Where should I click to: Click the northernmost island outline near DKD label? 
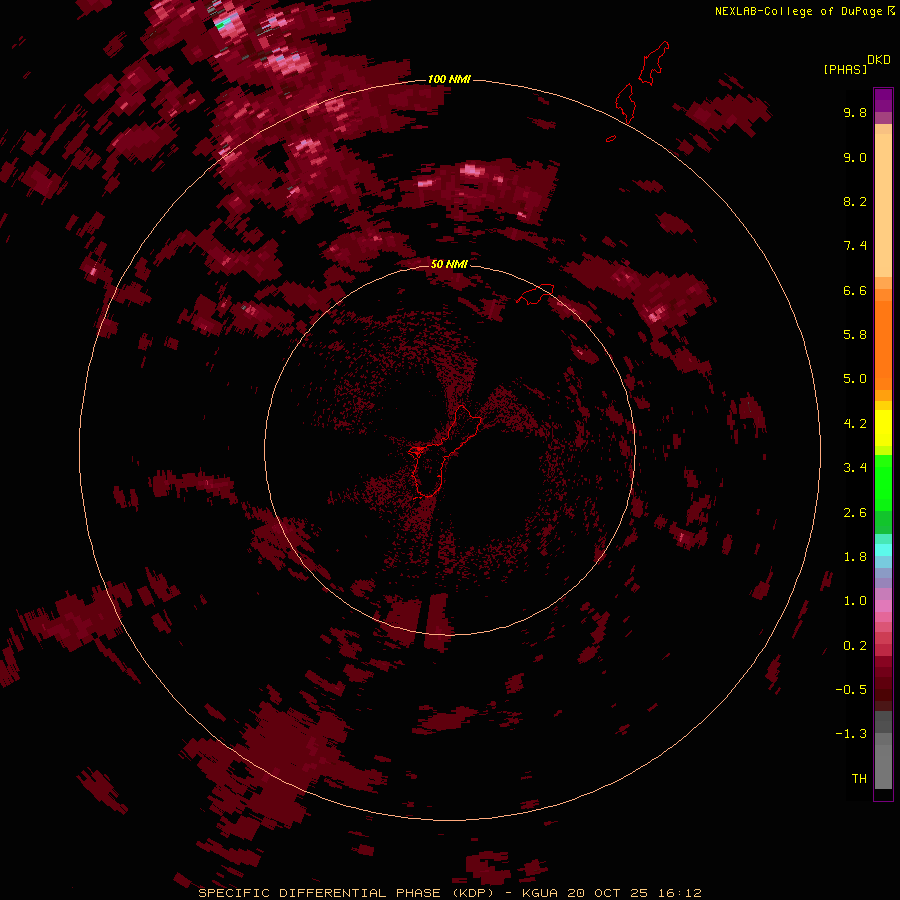click(x=654, y=63)
